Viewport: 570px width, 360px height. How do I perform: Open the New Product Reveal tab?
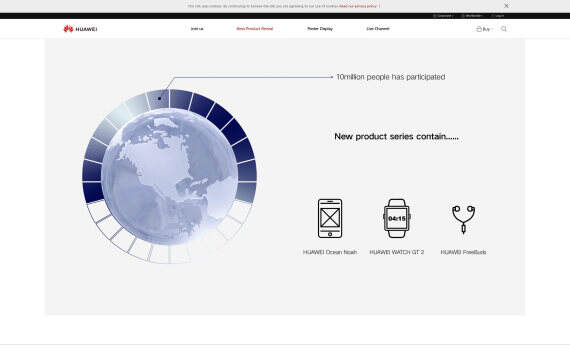click(x=254, y=29)
